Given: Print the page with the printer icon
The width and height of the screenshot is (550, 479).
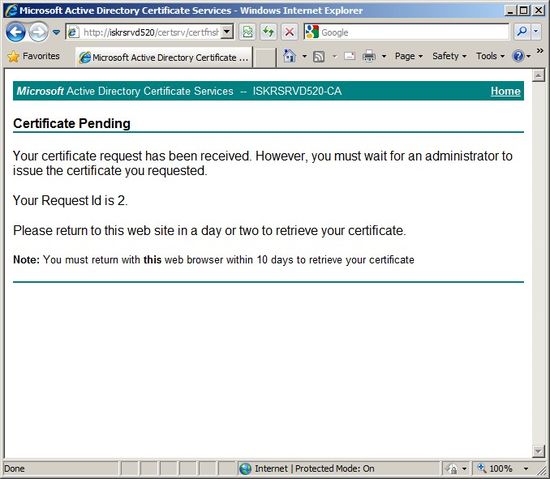Looking at the screenshot, I should pos(369,56).
